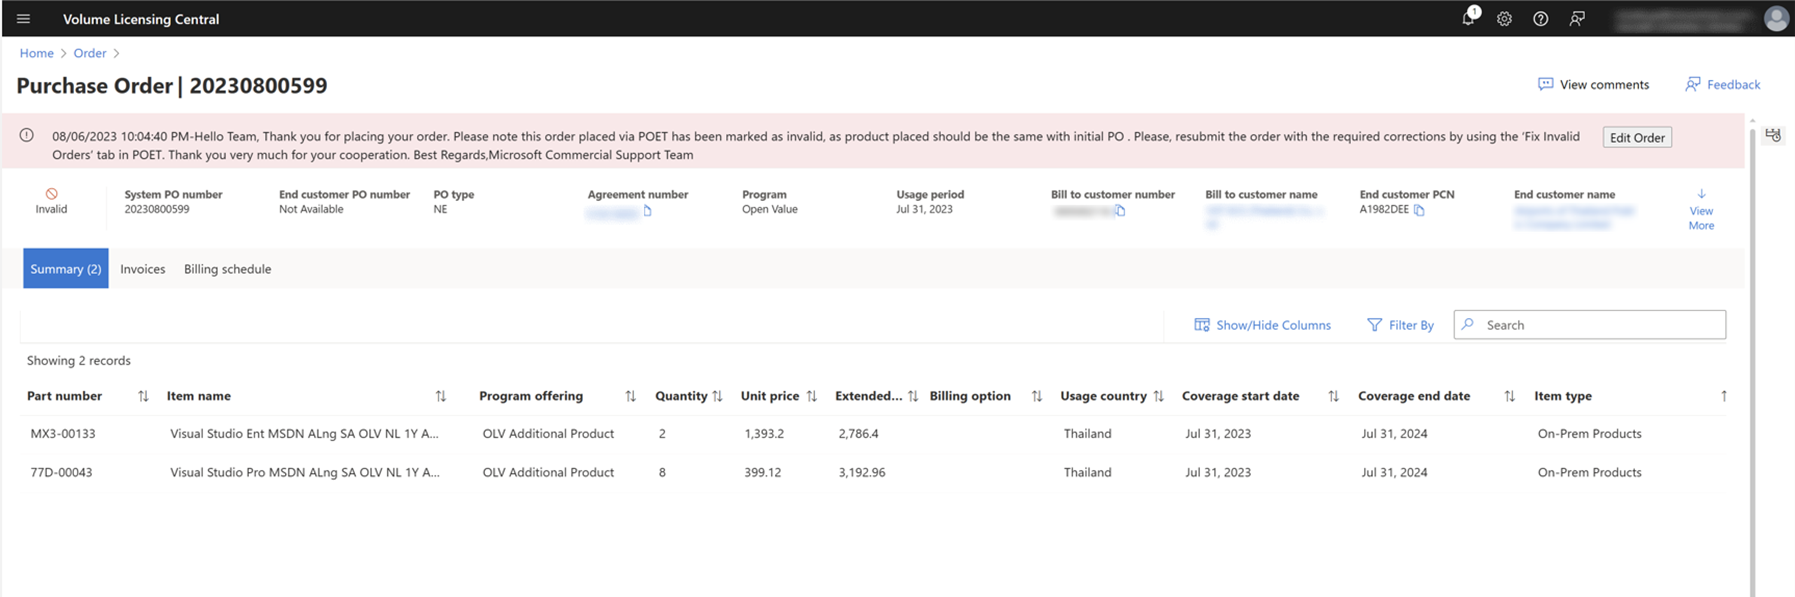Copy the agreement number
The image size is (1795, 597).
point(647,211)
